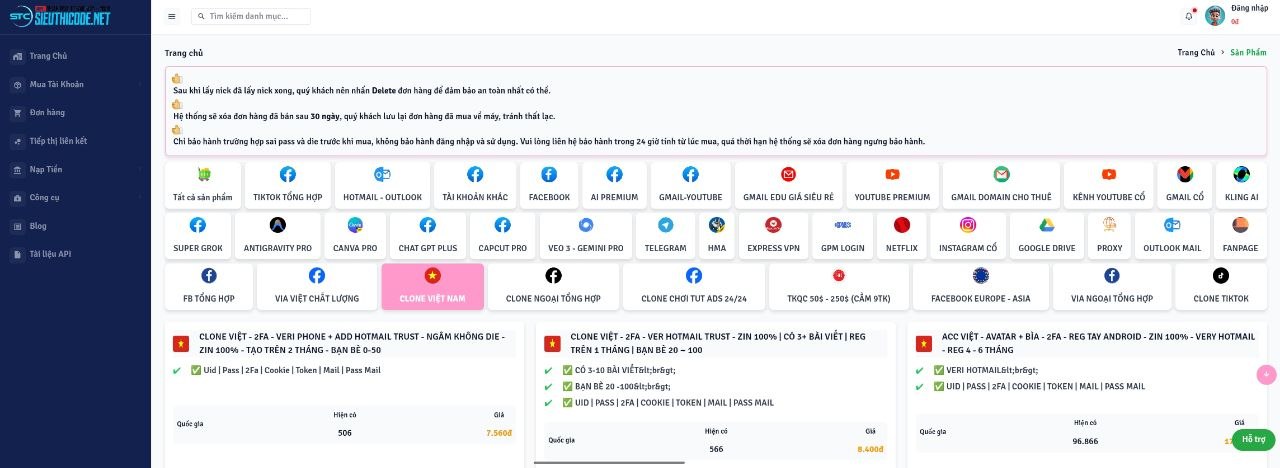Expand the Nạp Tiền sidebar menu

[x=75, y=169]
